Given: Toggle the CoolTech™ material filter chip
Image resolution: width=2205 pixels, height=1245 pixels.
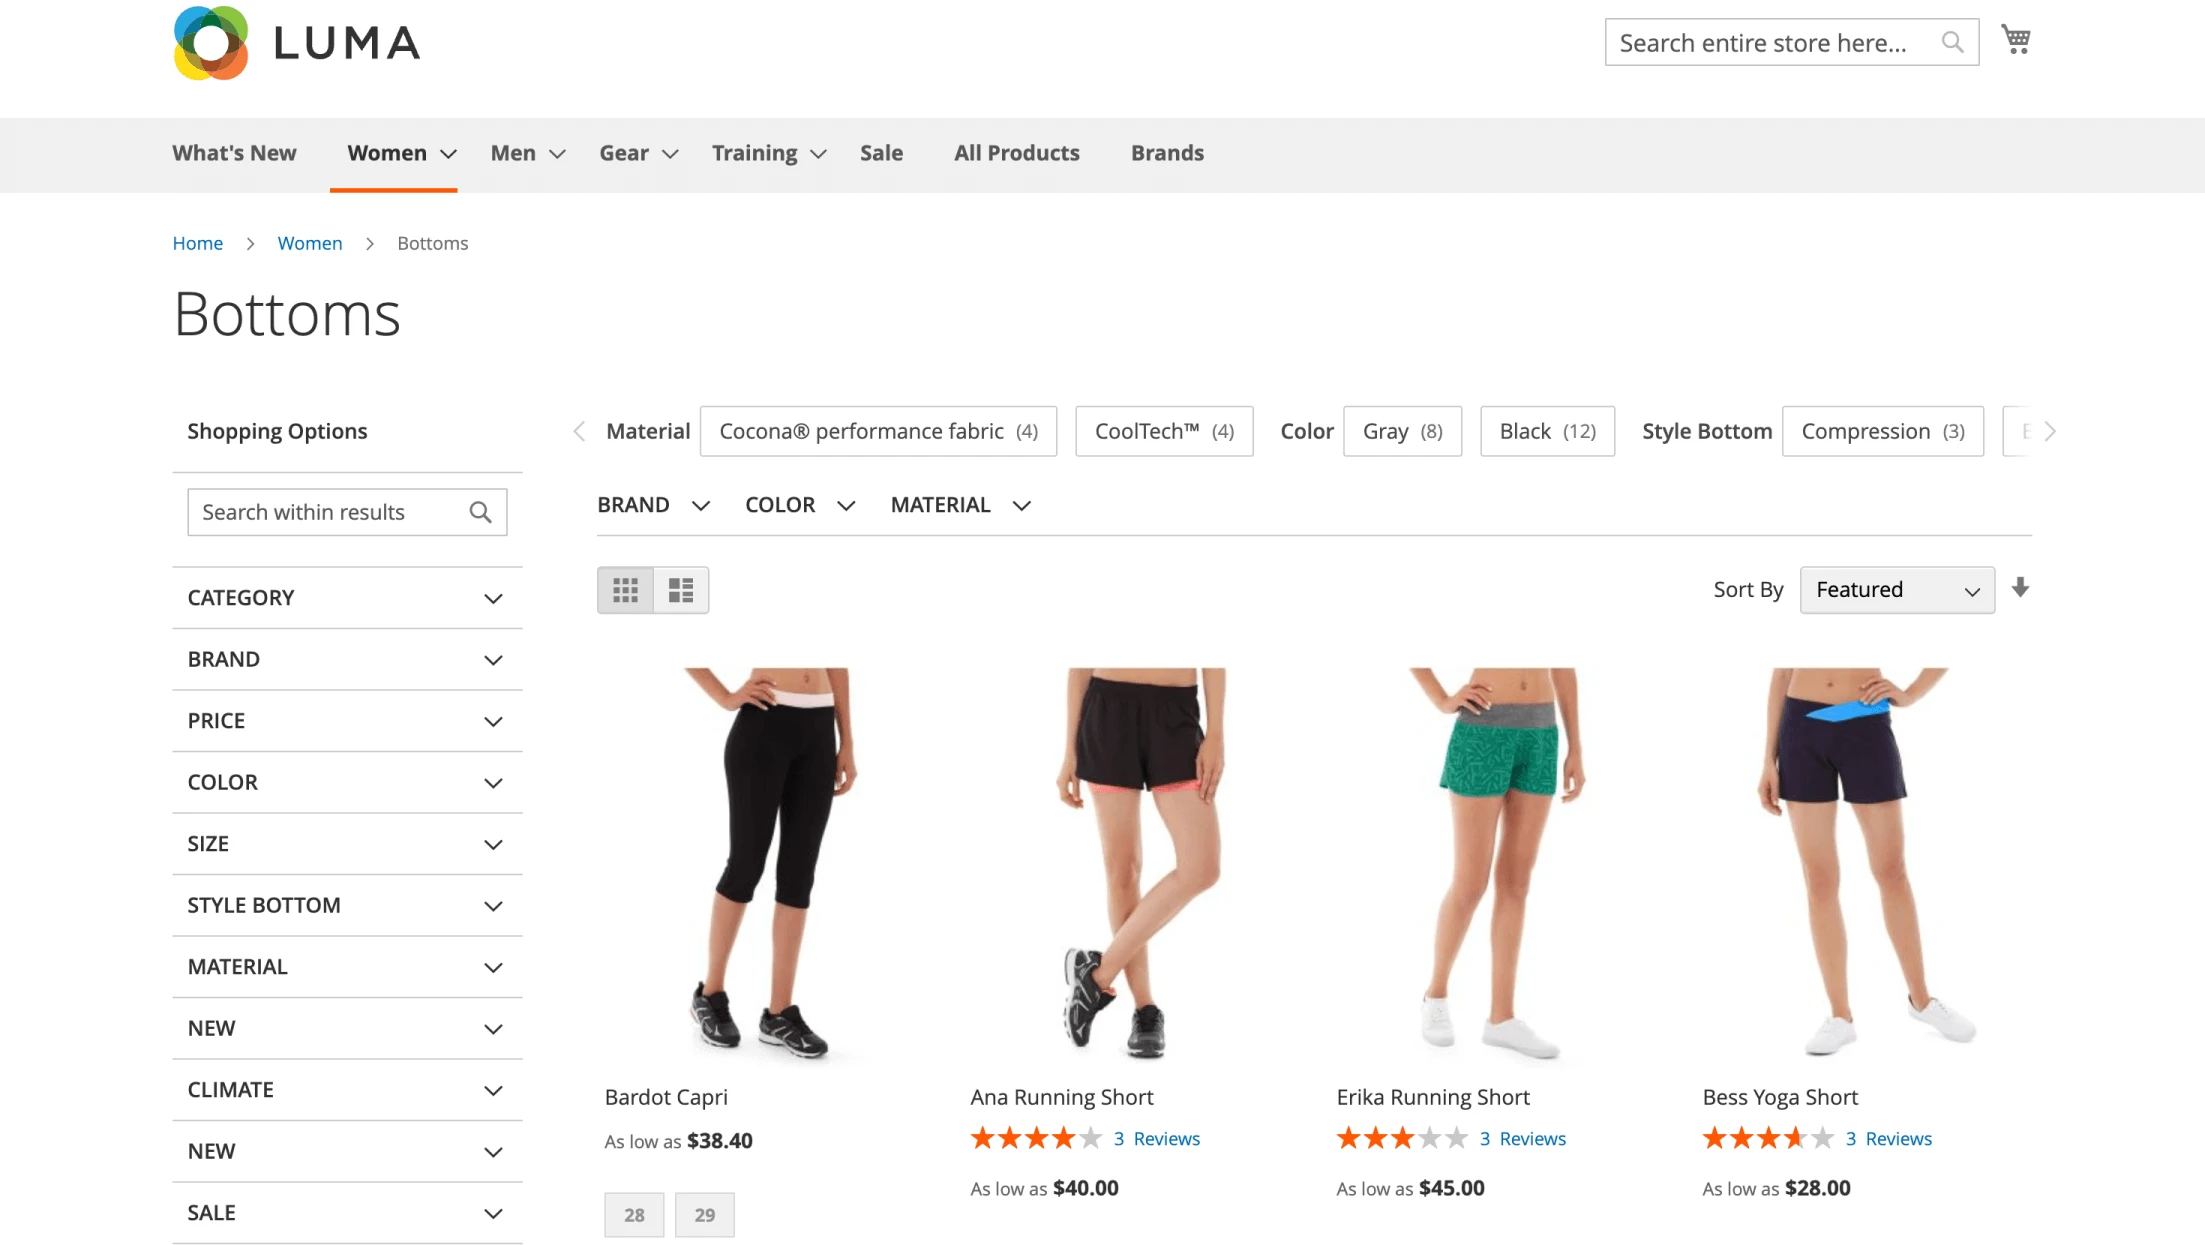Looking at the screenshot, I should 1164,431.
